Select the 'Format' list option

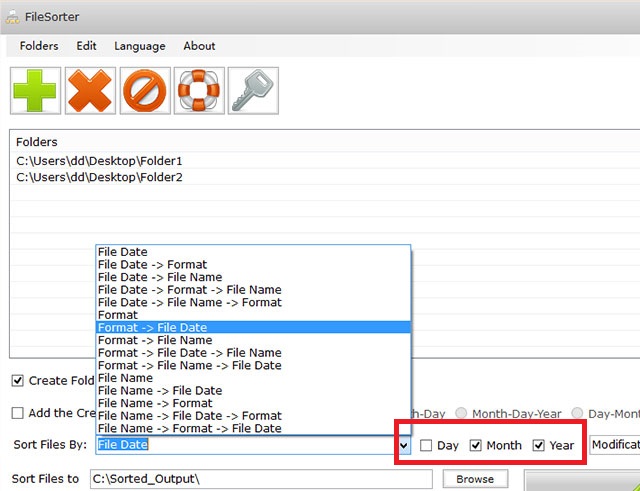pos(253,315)
